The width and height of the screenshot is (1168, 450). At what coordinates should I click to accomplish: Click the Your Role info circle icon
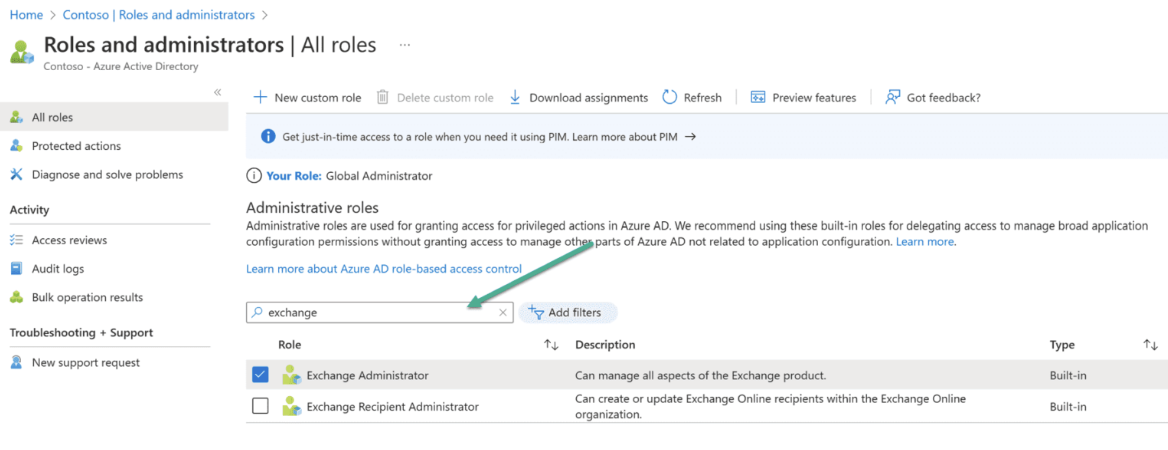[253, 177]
